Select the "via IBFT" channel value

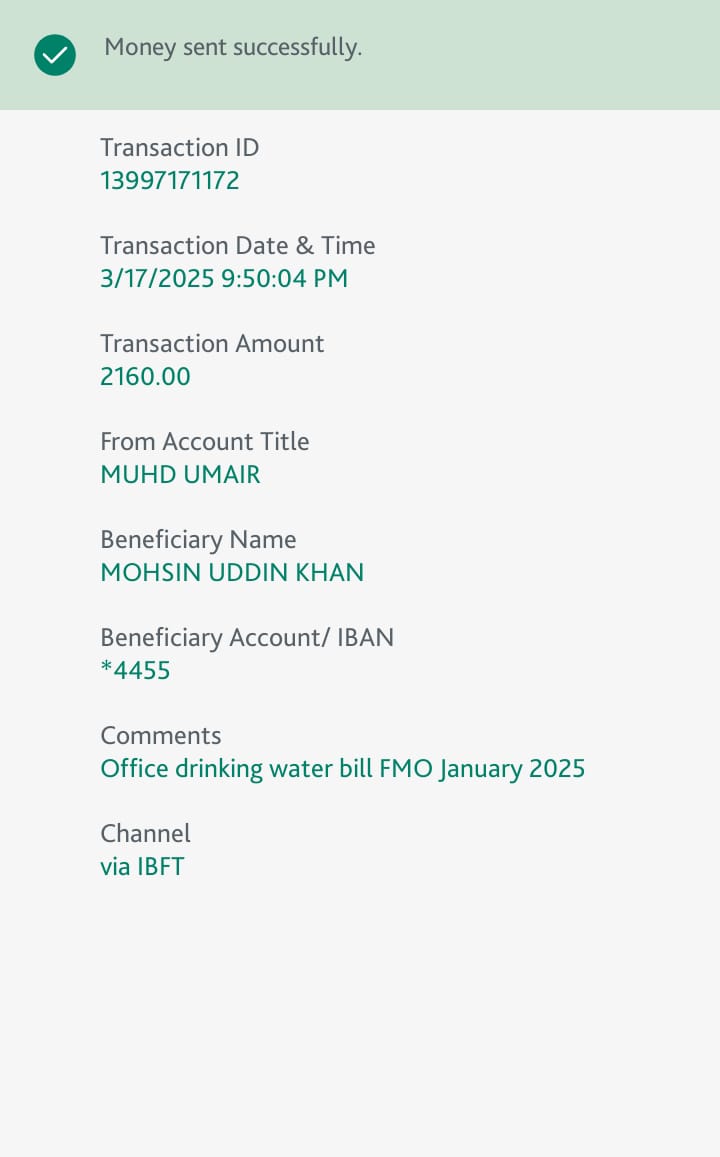pyautogui.click(x=142, y=867)
